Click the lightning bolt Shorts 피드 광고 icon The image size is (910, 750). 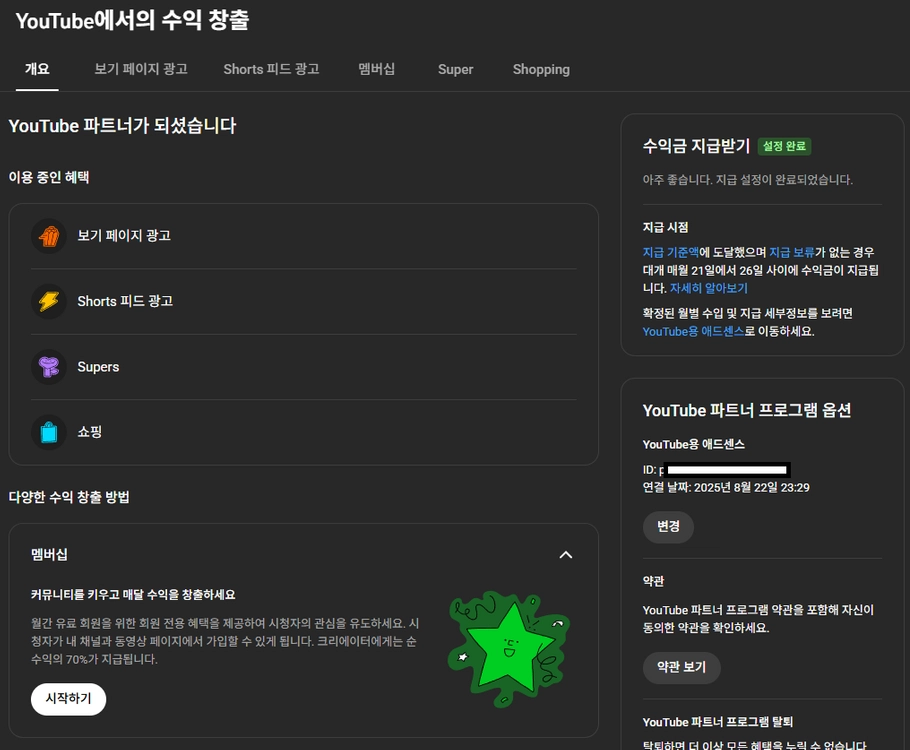pyautogui.click(x=49, y=301)
